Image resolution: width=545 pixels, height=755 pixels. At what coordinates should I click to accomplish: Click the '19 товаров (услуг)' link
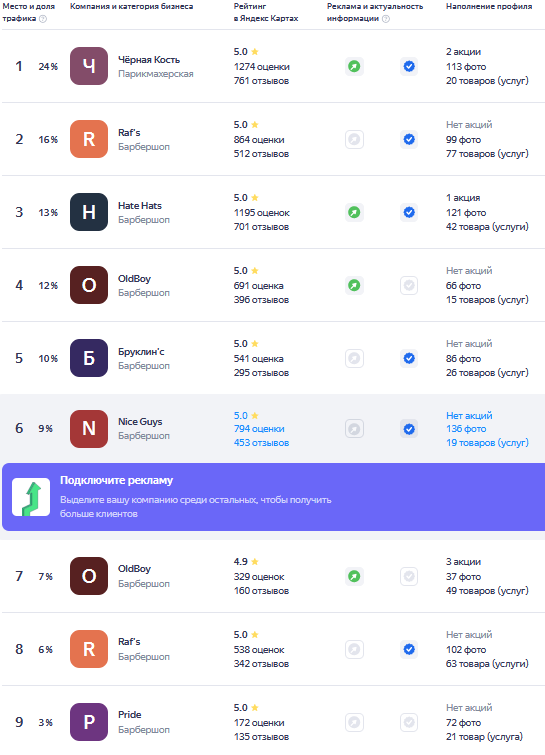coord(487,443)
